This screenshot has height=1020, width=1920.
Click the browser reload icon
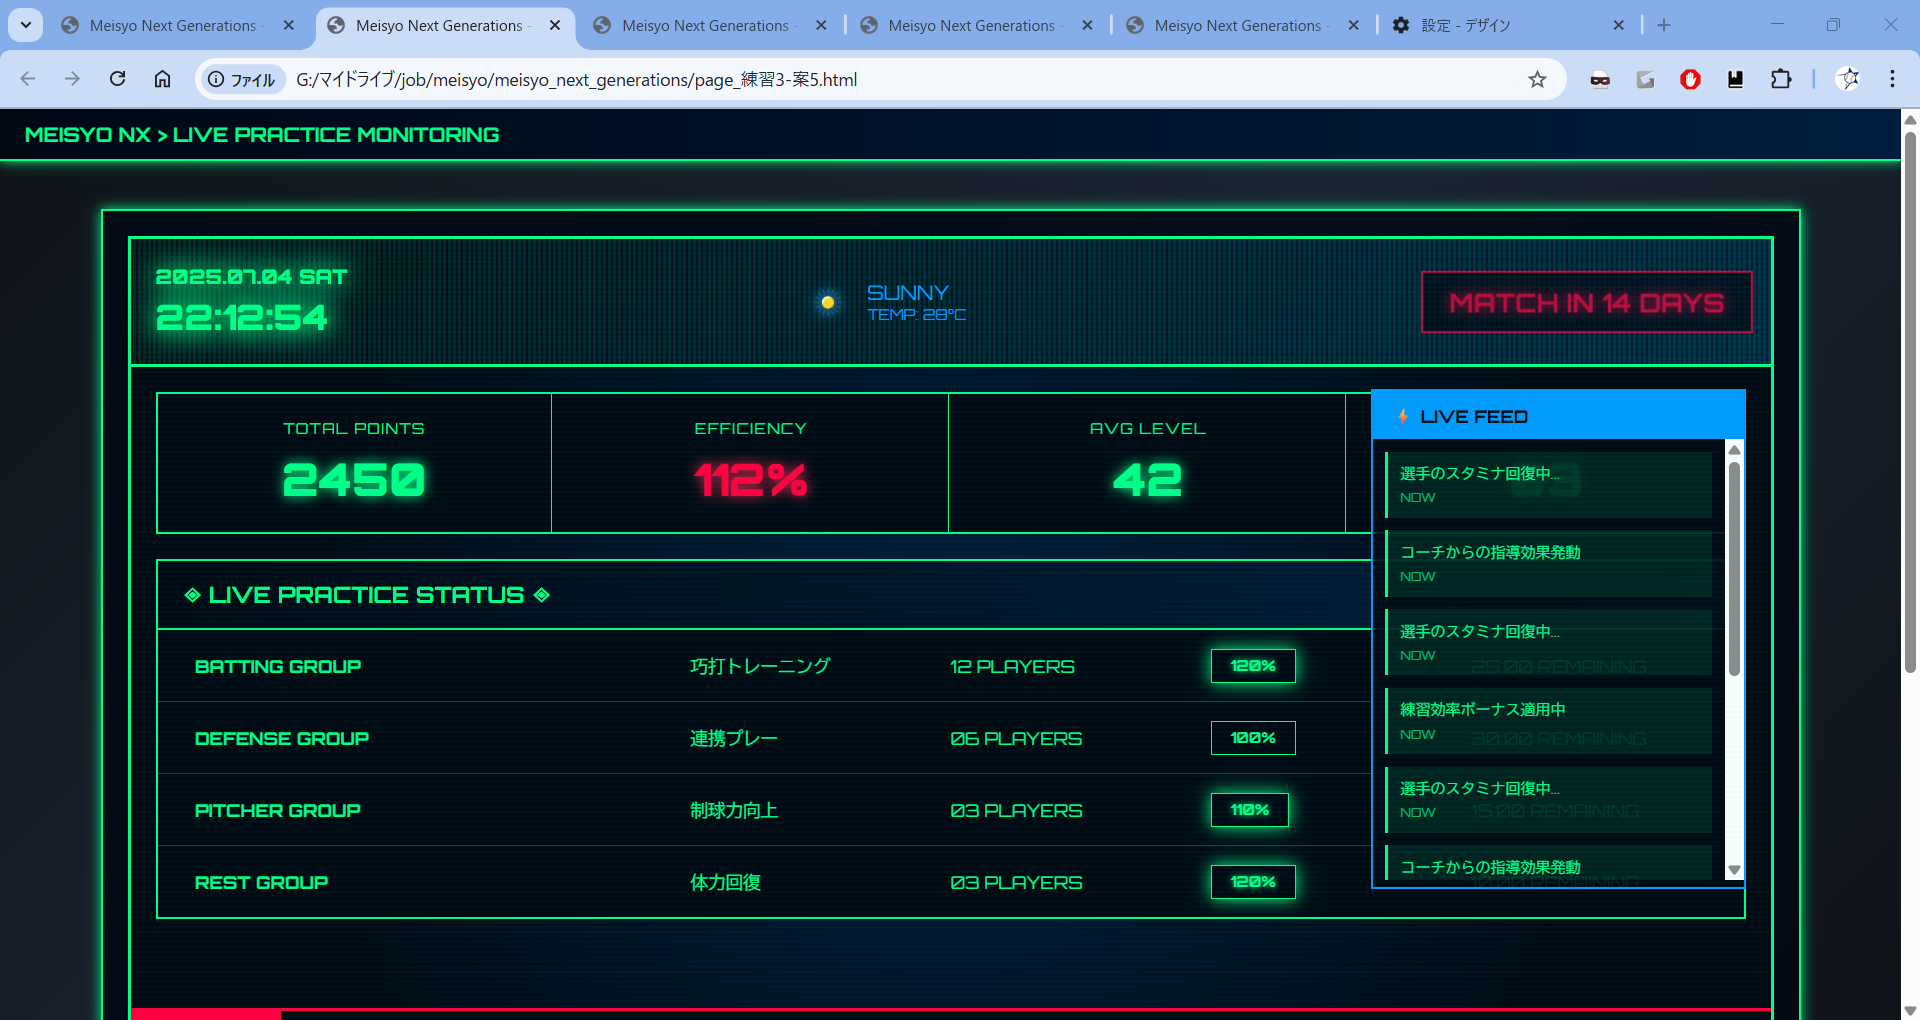(x=117, y=79)
